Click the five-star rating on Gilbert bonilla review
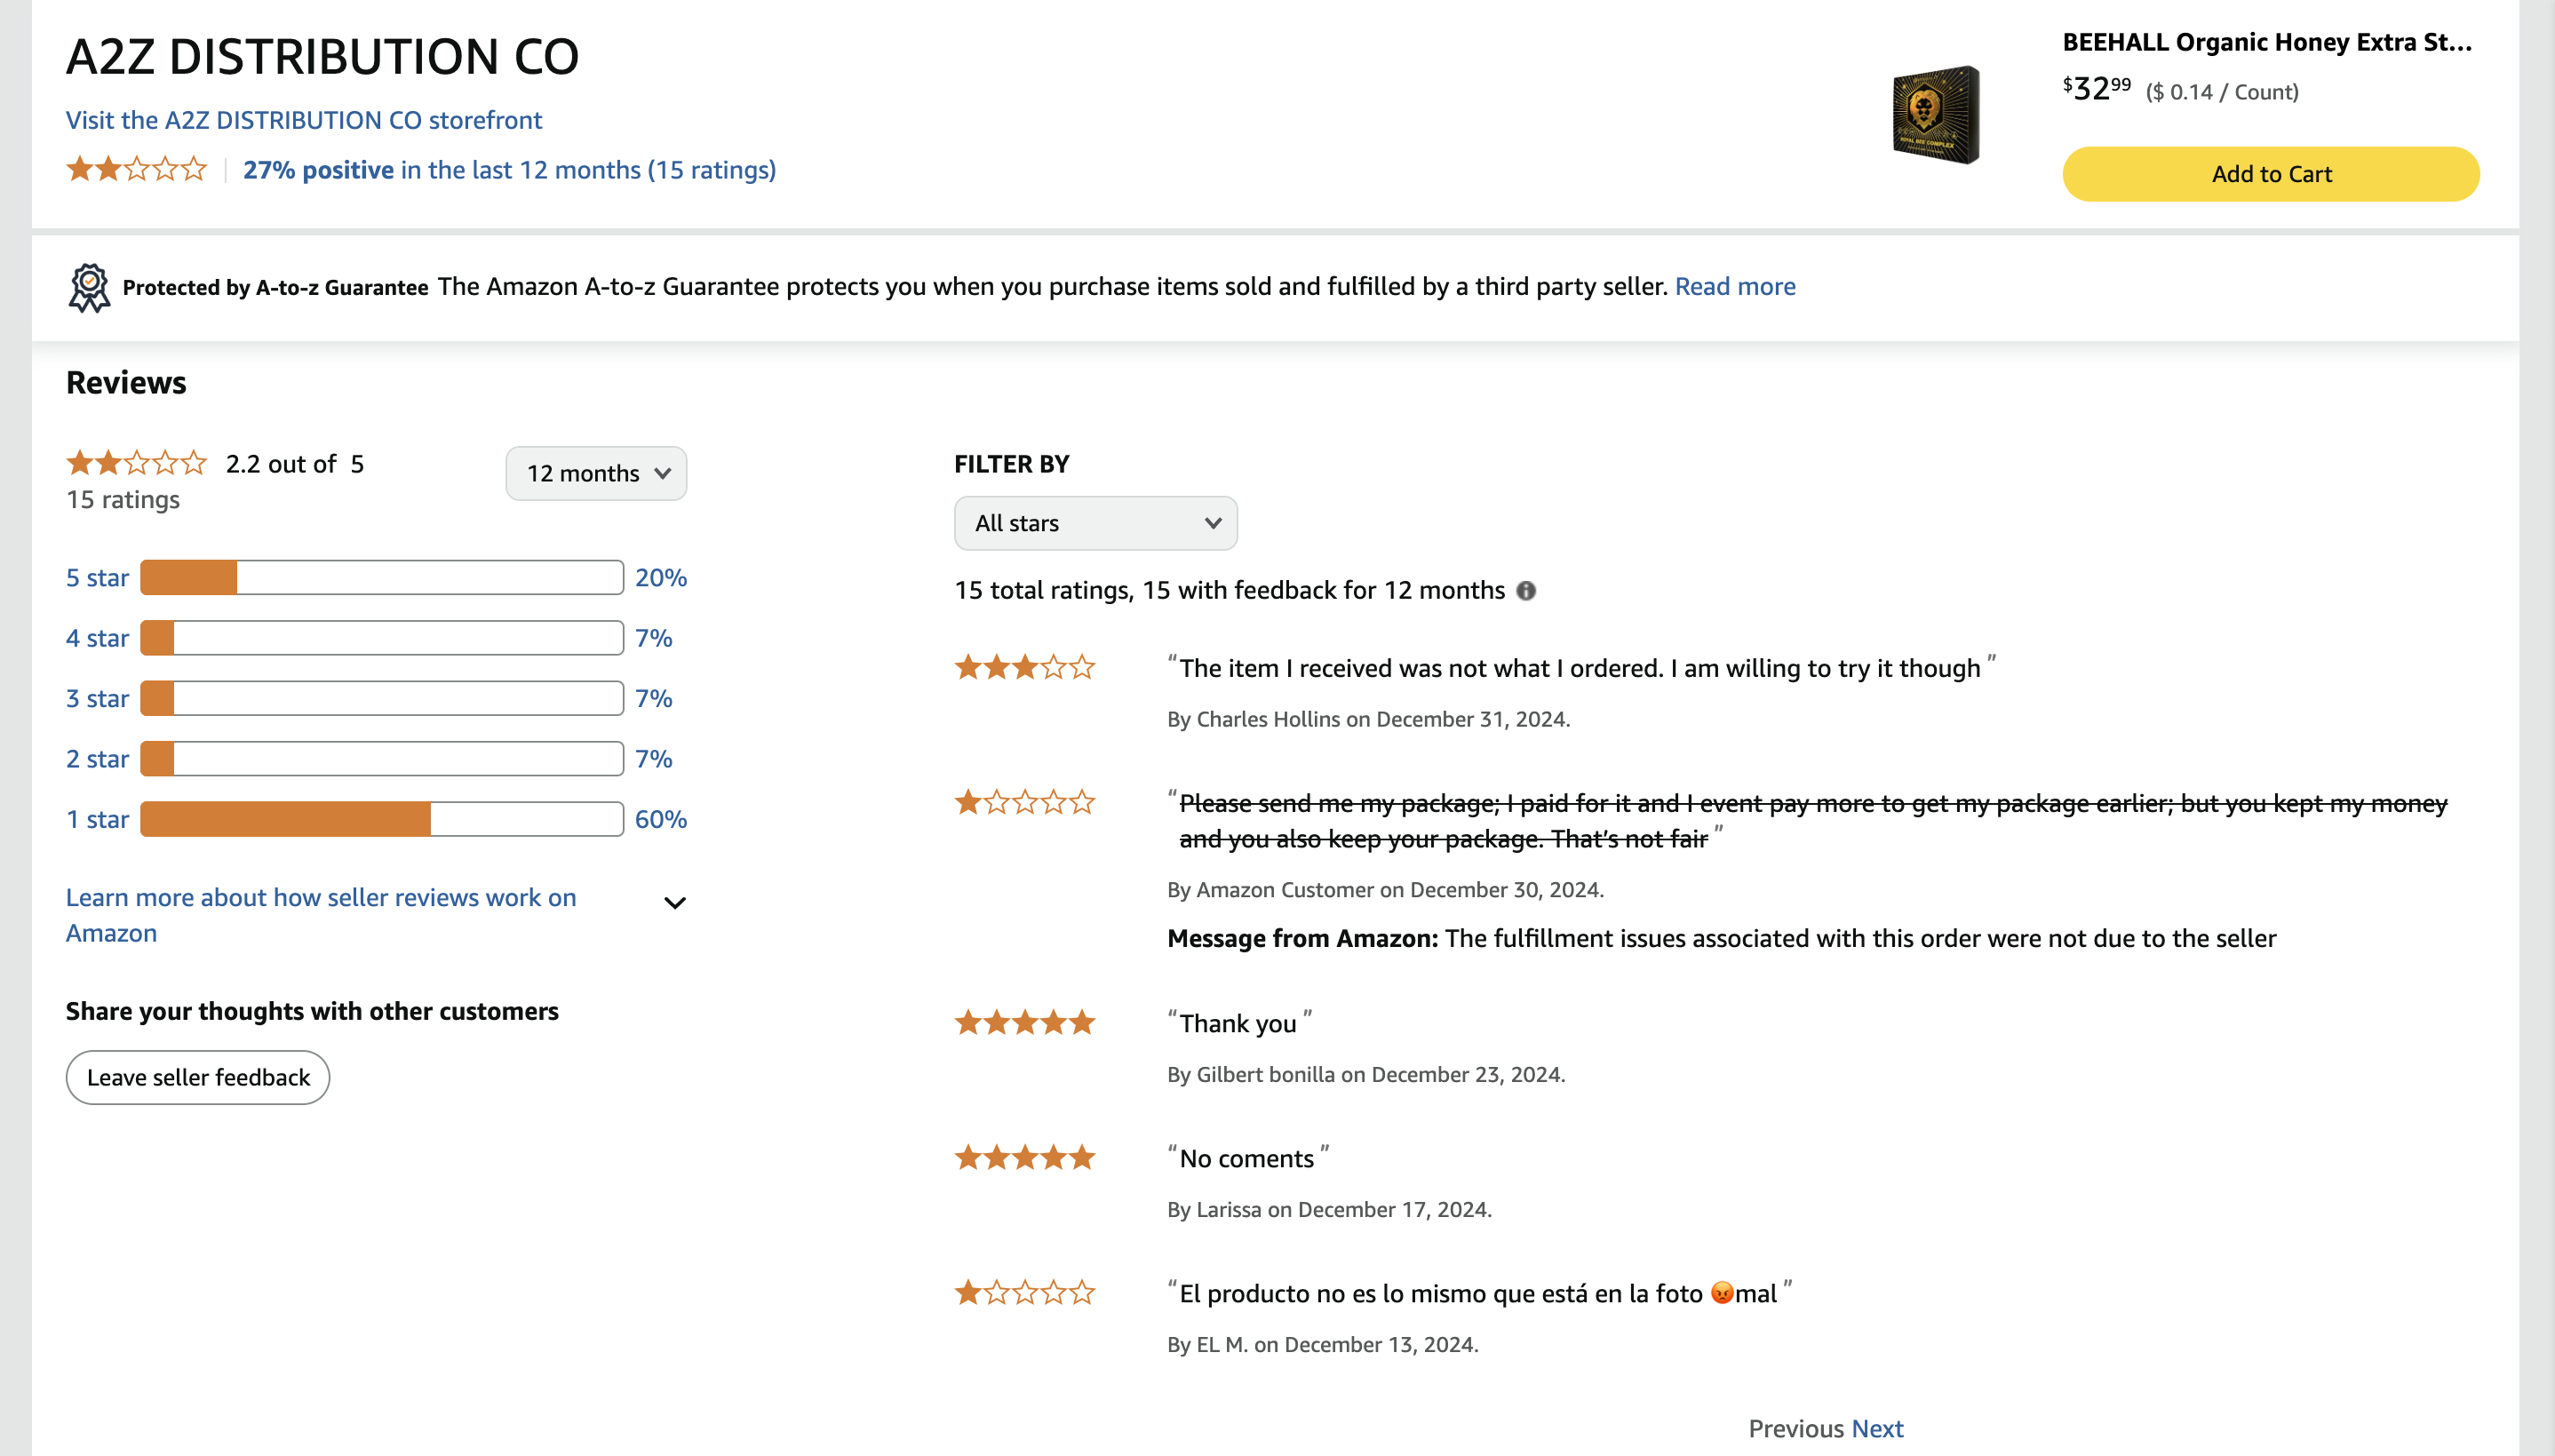Viewport: 2555px width, 1456px height. (x=1025, y=1022)
